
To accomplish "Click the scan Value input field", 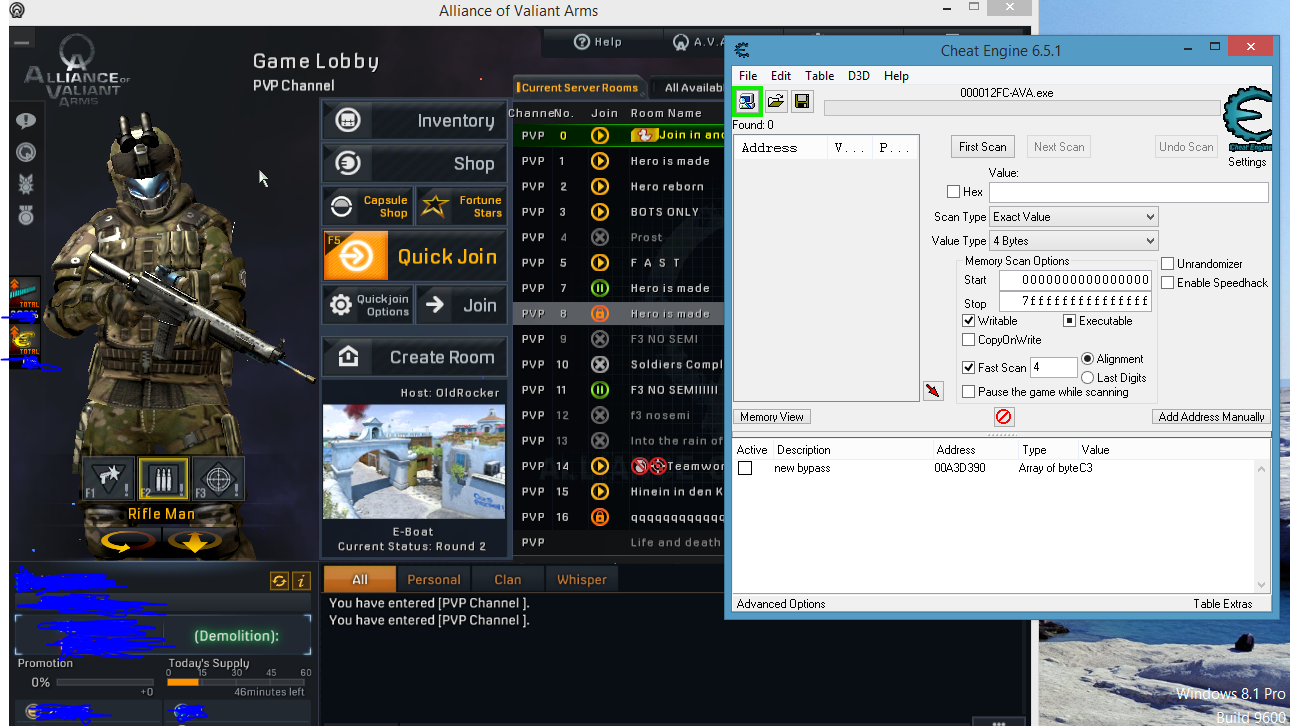I will 1128,192.
